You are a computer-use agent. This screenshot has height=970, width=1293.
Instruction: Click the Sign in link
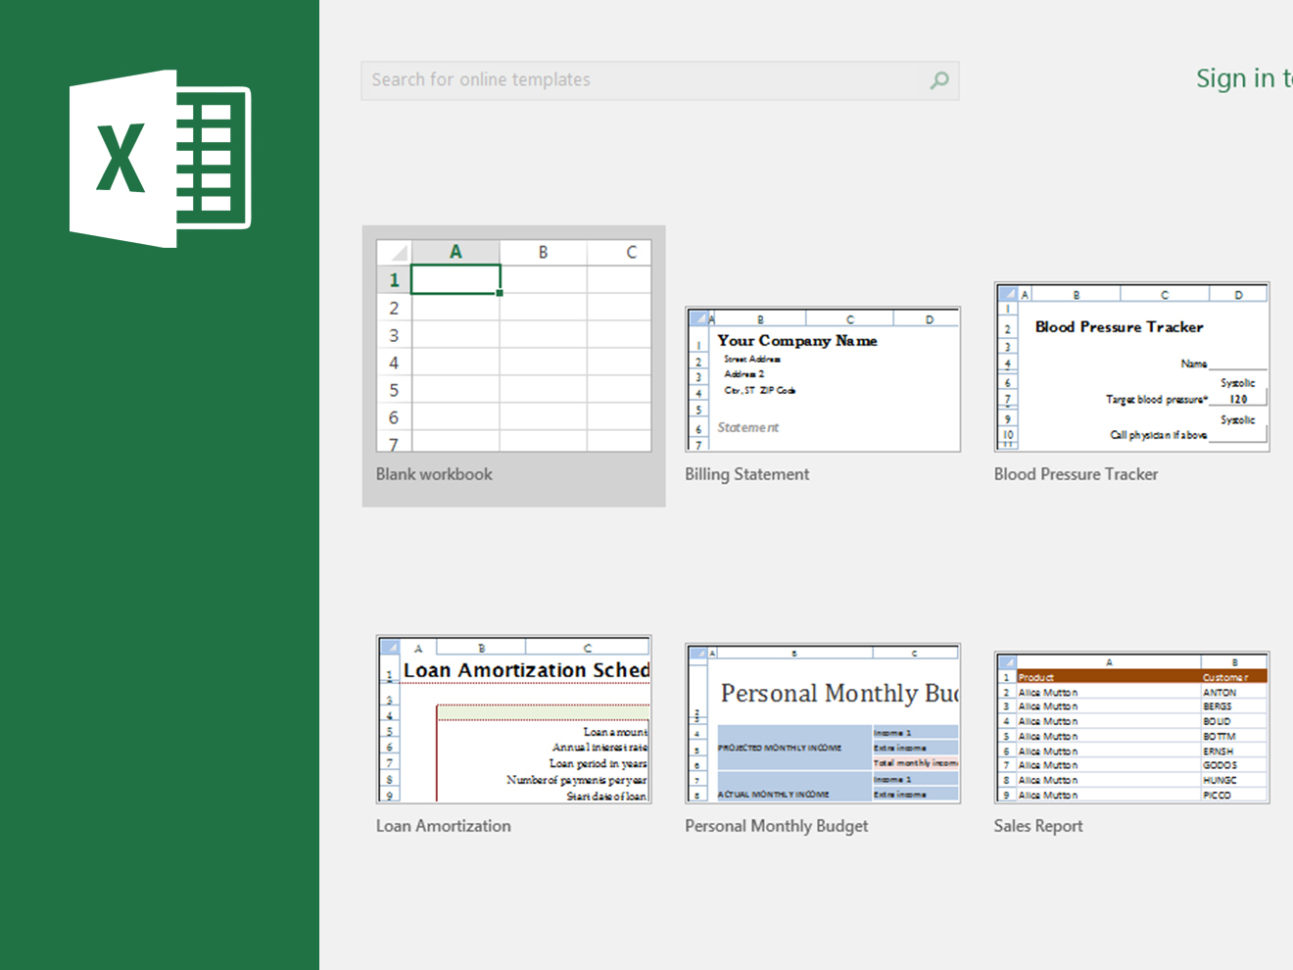[1243, 78]
